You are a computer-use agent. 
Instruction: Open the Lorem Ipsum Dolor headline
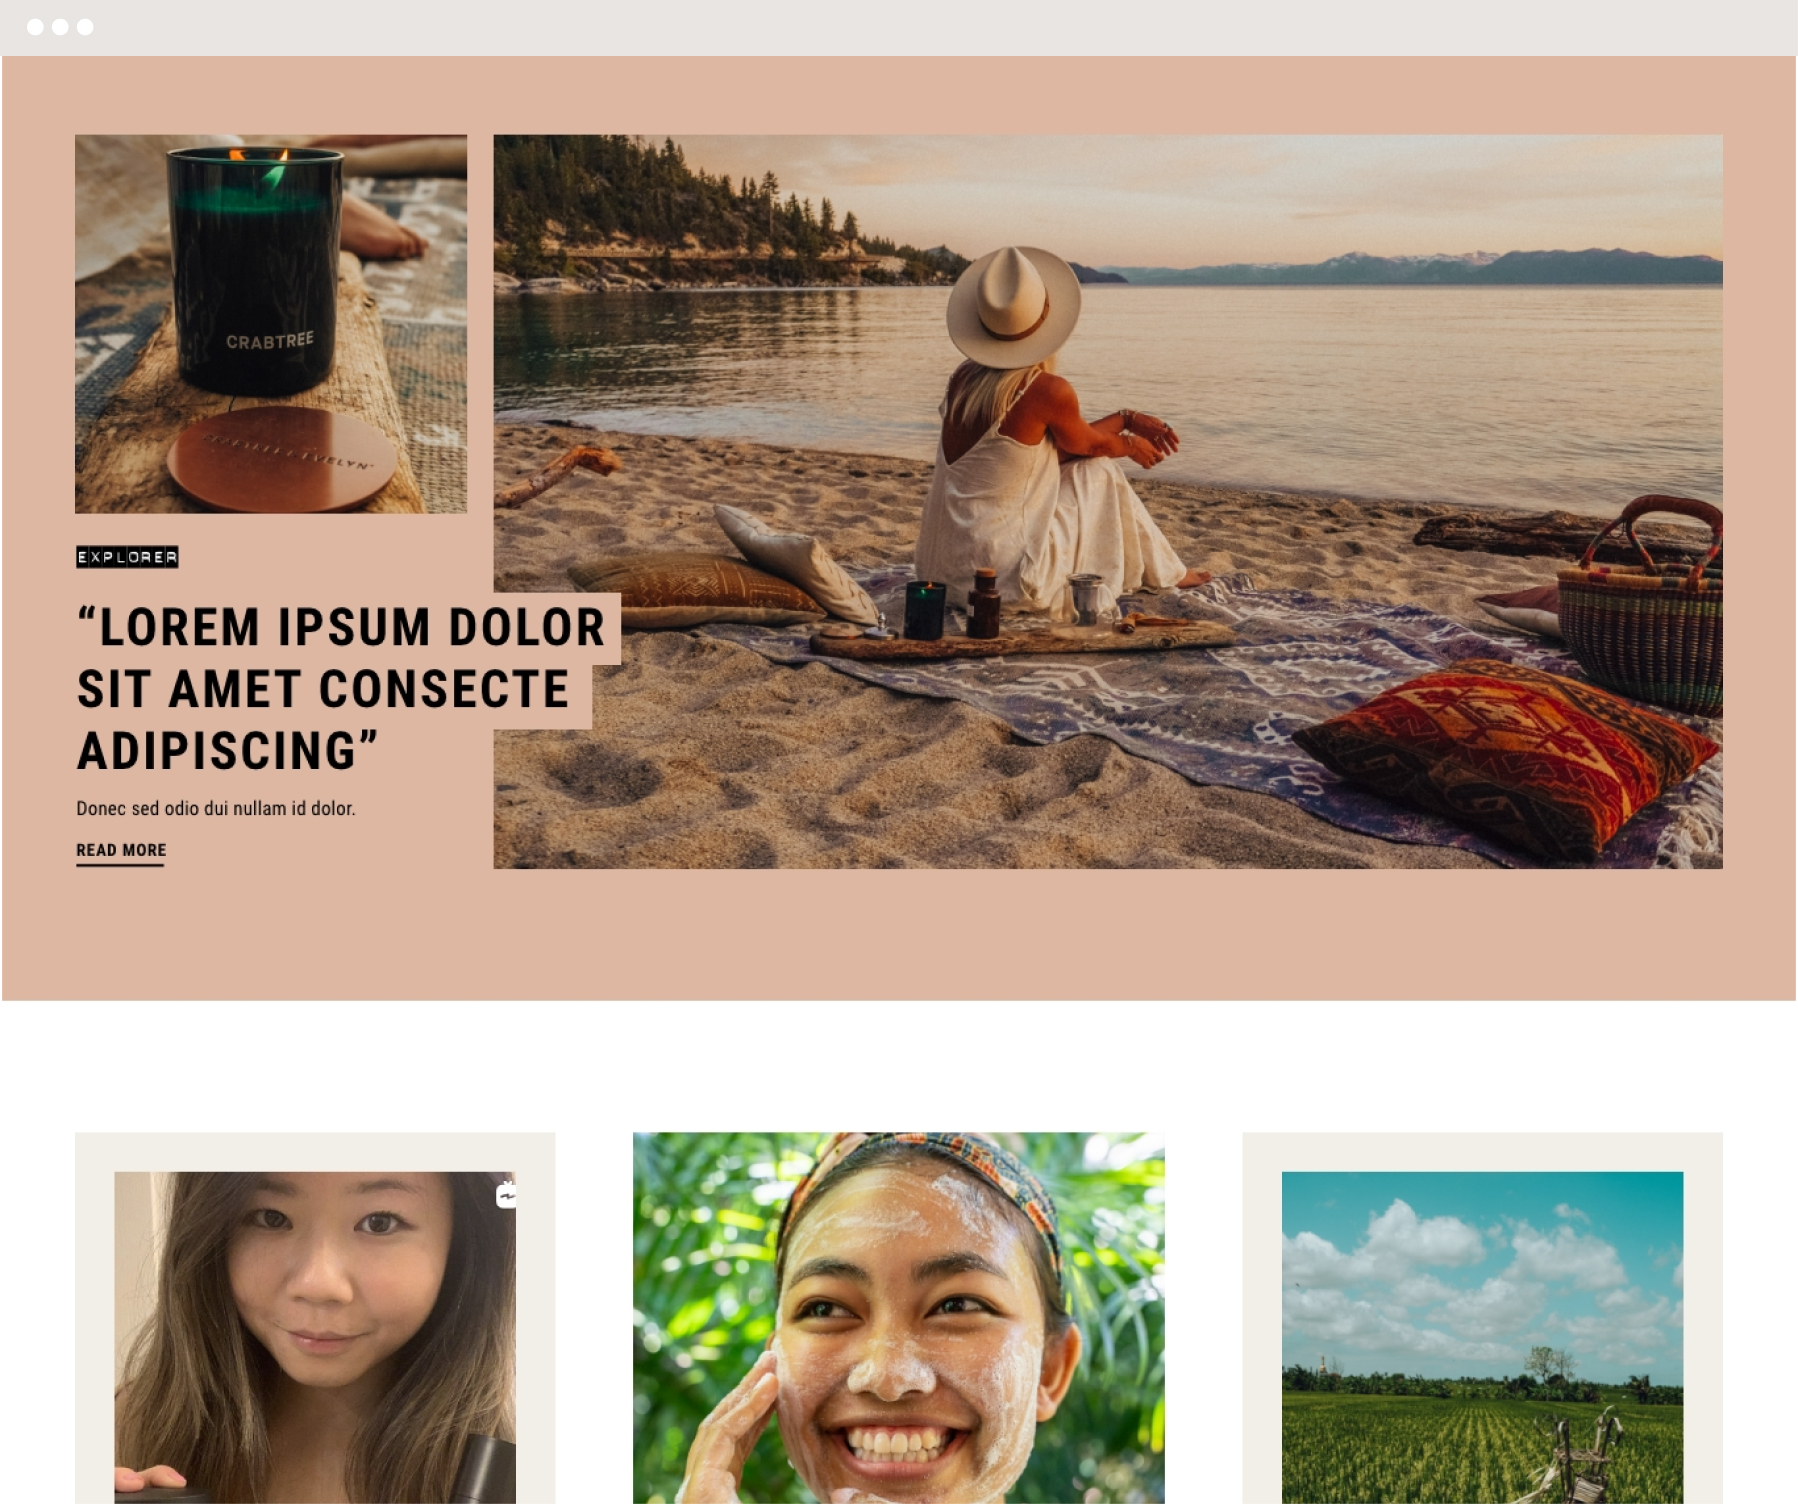click(341, 689)
